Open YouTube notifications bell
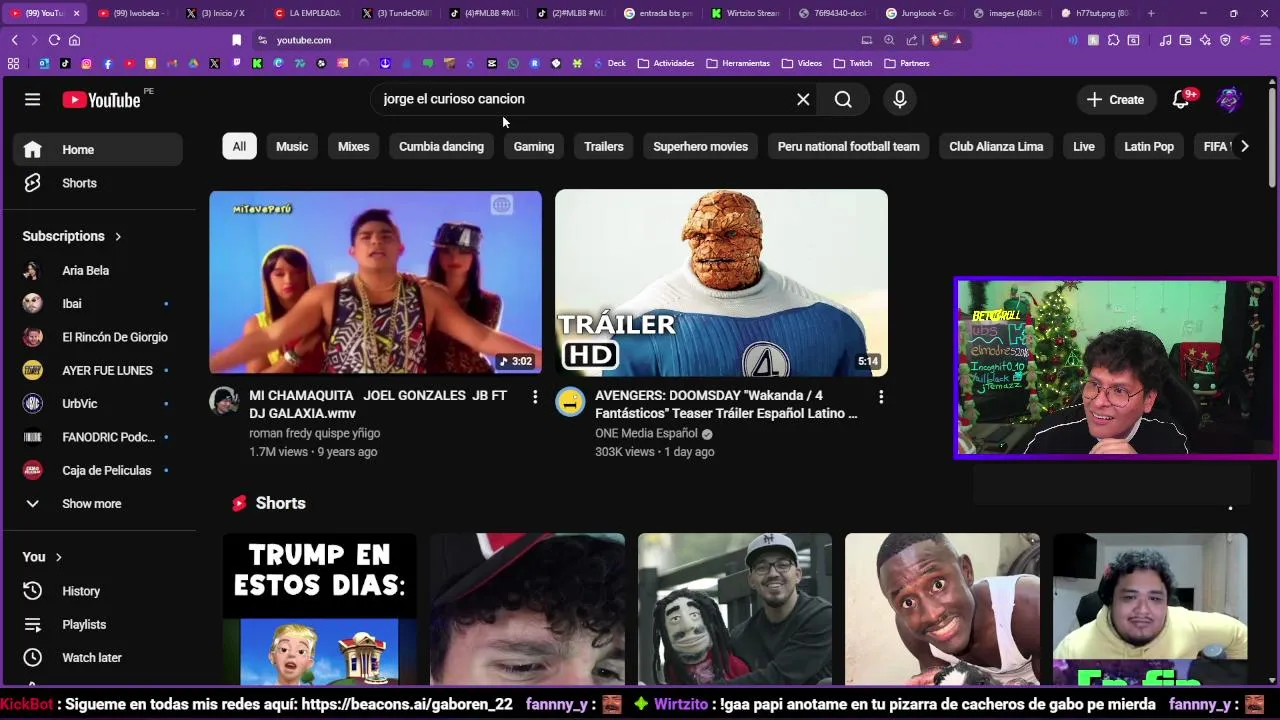This screenshot has height=720, width=1280. 1181,99
